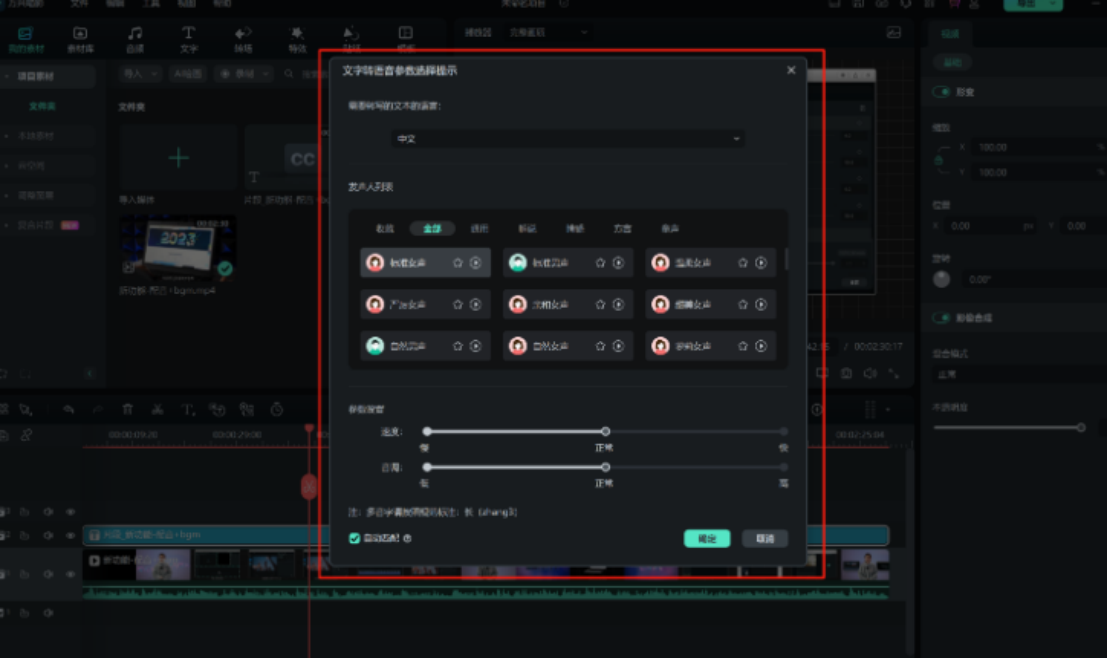Preview the 知性男声 voice with play icon
The width and height of the screenshot is (1108, 658).
(x=618, y=263)
